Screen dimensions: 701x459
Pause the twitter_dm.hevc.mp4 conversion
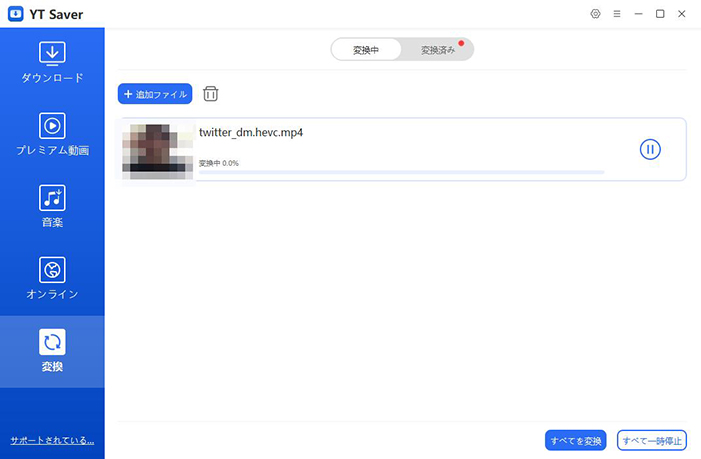coord(650,149)
